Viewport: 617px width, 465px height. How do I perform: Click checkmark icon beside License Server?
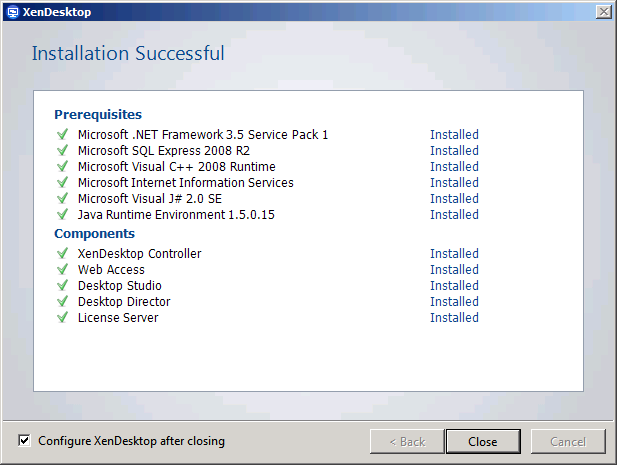(x=63, y=317)
